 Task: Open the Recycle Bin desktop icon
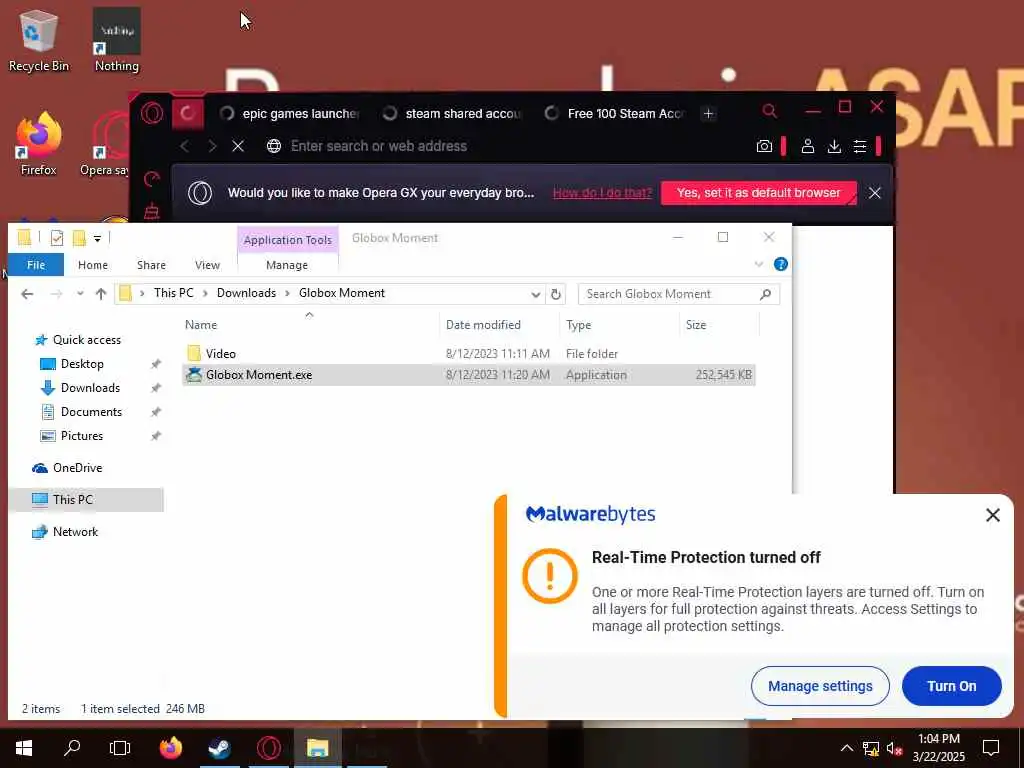click(x=39, y=40)
